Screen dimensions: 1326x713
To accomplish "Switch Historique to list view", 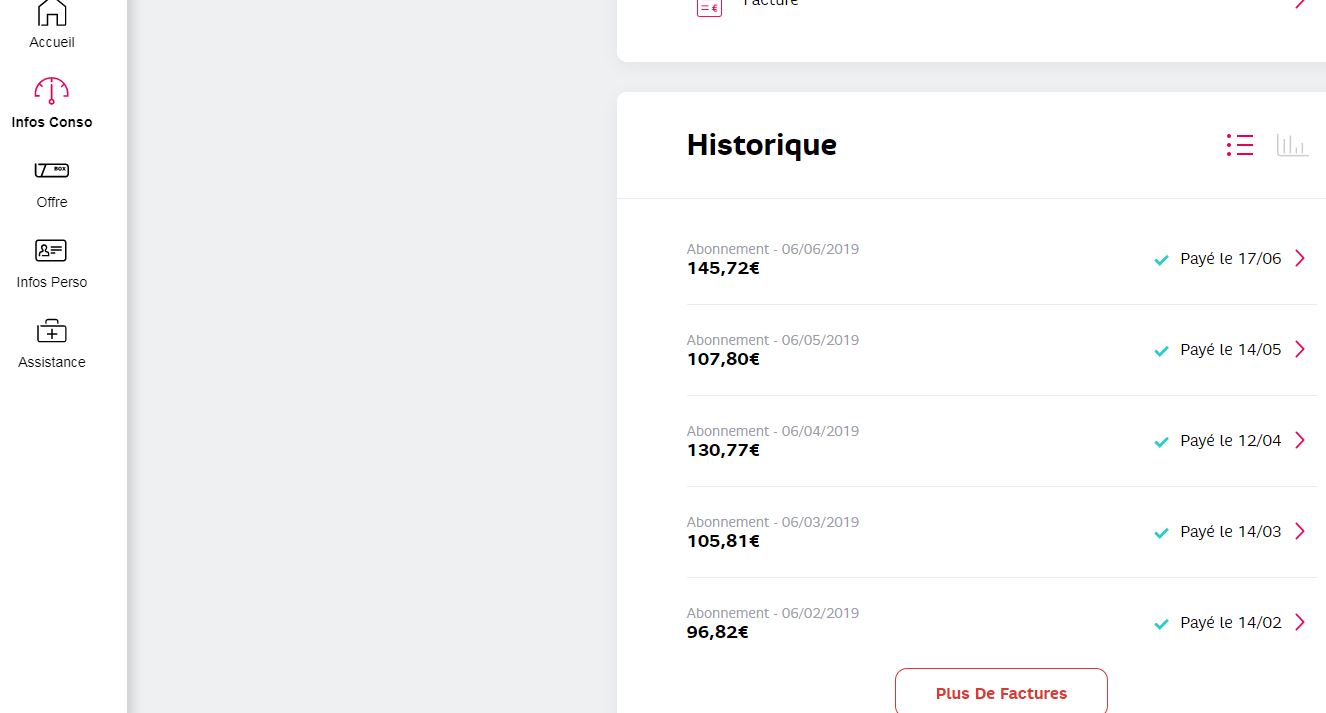I will click(x=1240, y=145).
